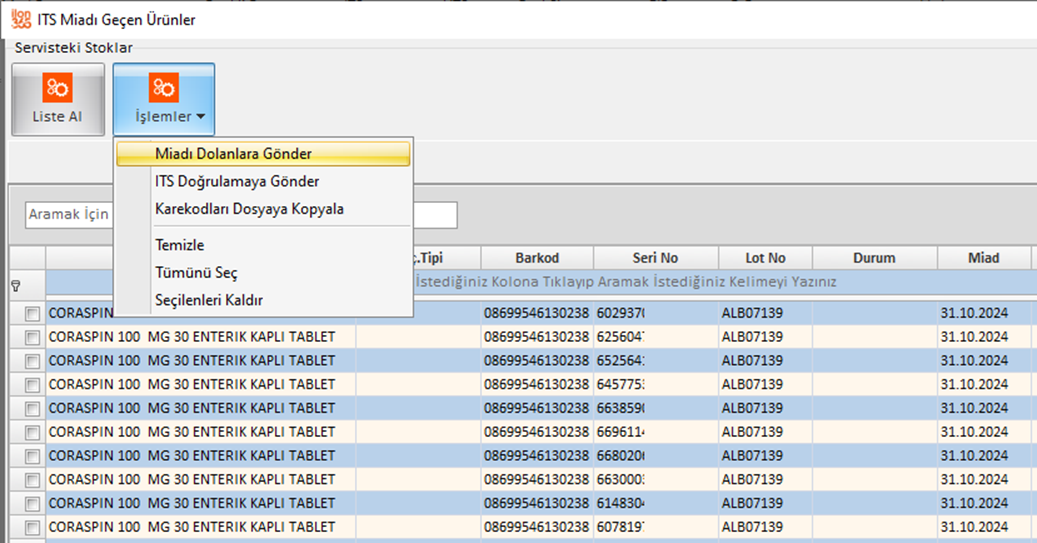Click Seçilenleri Kaldır menu option

pos(209,300)
